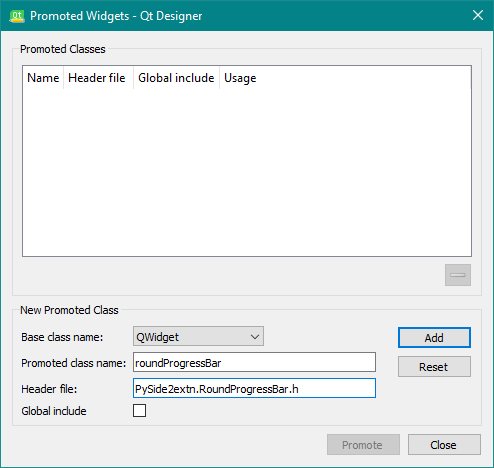Click the Global include column header

click(176, 78)
